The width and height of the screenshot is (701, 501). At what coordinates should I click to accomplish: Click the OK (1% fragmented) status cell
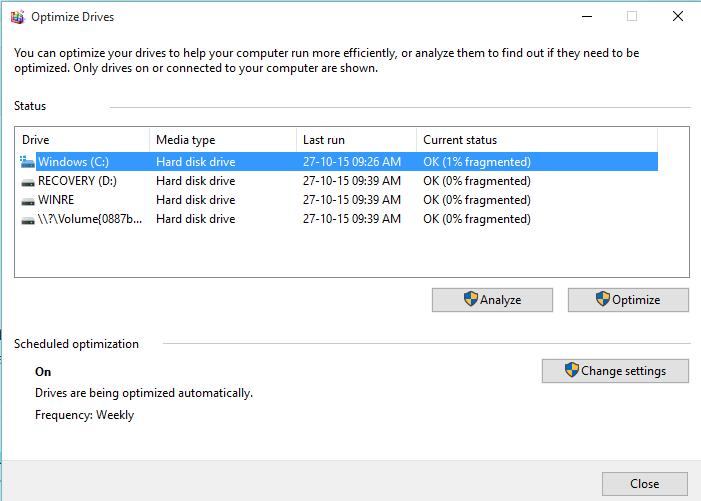pos(477,162)
